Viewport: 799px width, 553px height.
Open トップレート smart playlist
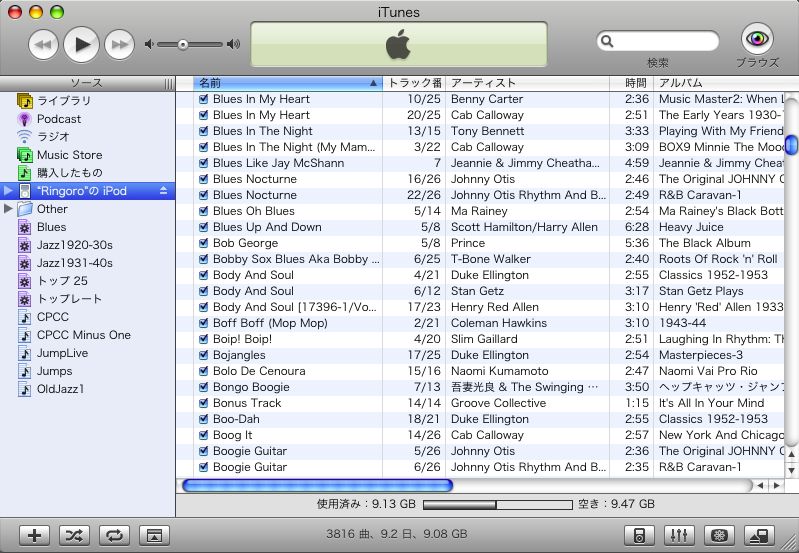[88, 299]
